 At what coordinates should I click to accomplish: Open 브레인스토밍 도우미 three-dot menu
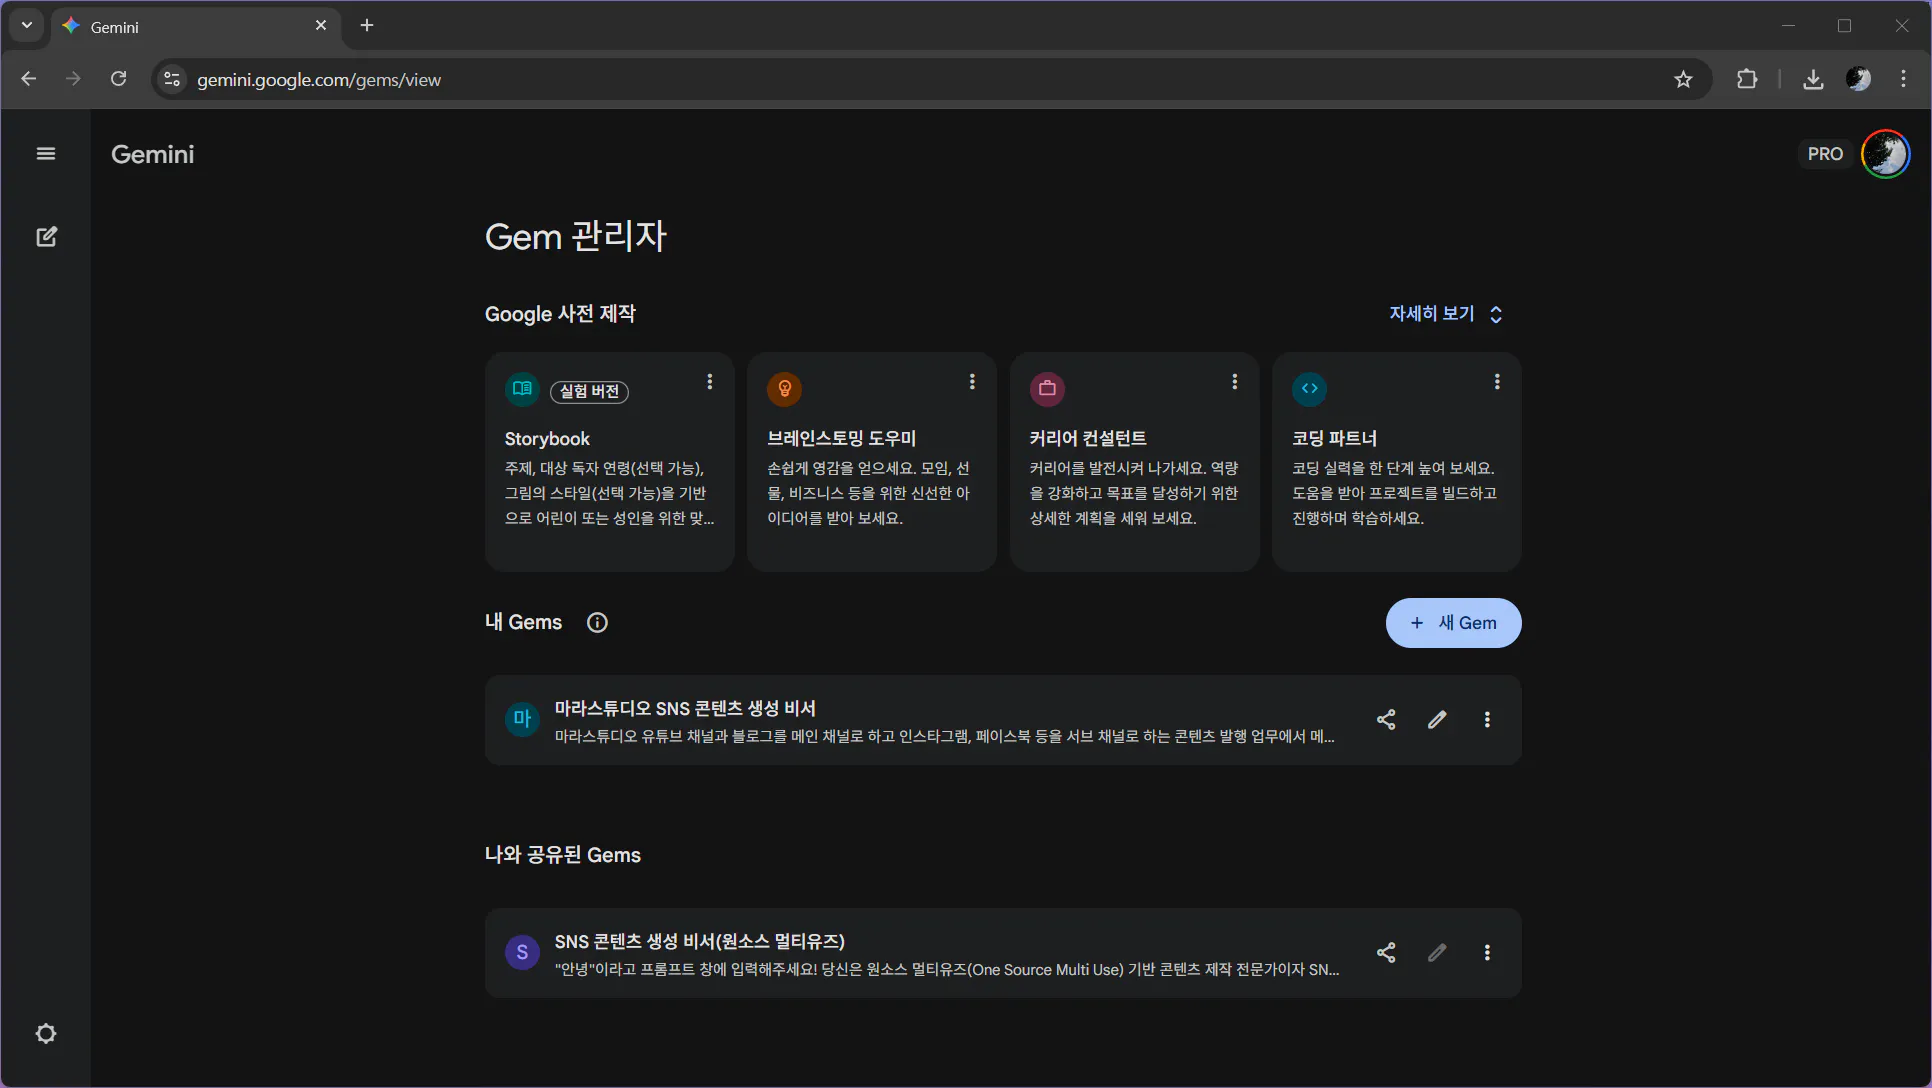pyautogui.click(x=972, y=382)
